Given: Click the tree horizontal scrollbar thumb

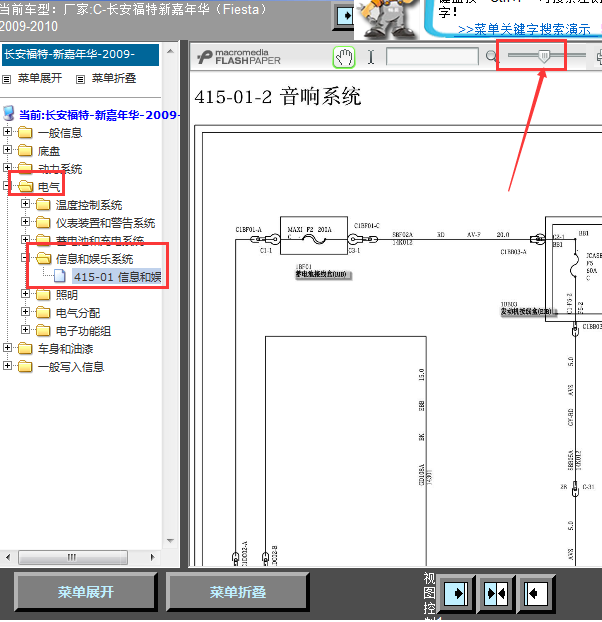Looking at the screenshot, I should point(73,557).
